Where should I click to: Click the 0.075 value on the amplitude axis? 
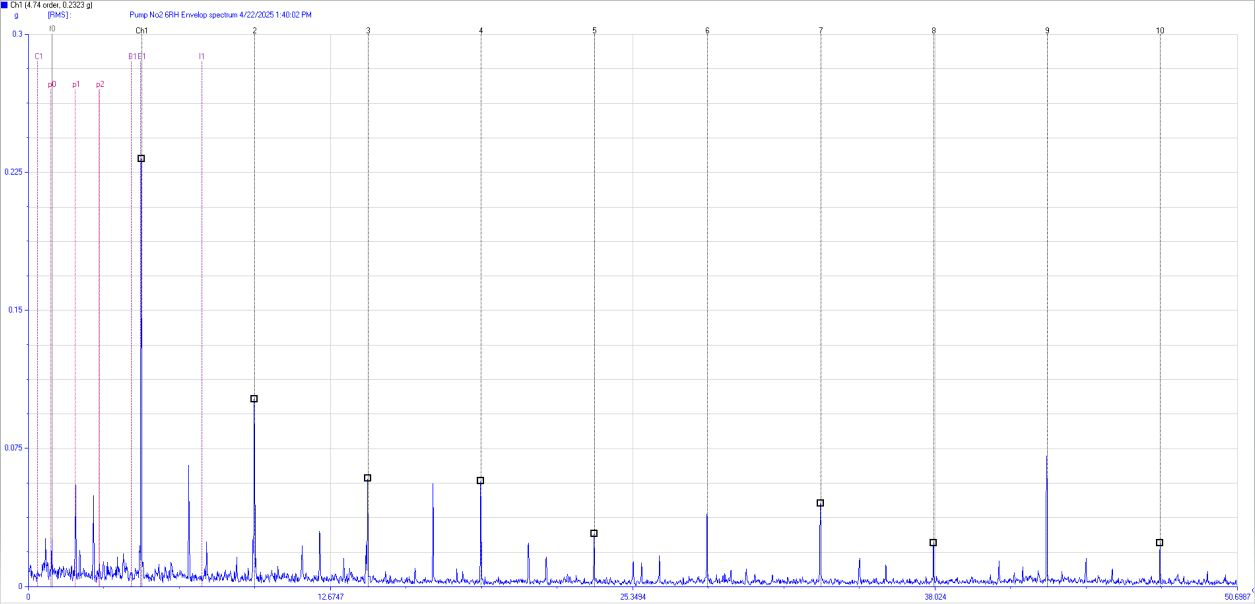[14, 448]
